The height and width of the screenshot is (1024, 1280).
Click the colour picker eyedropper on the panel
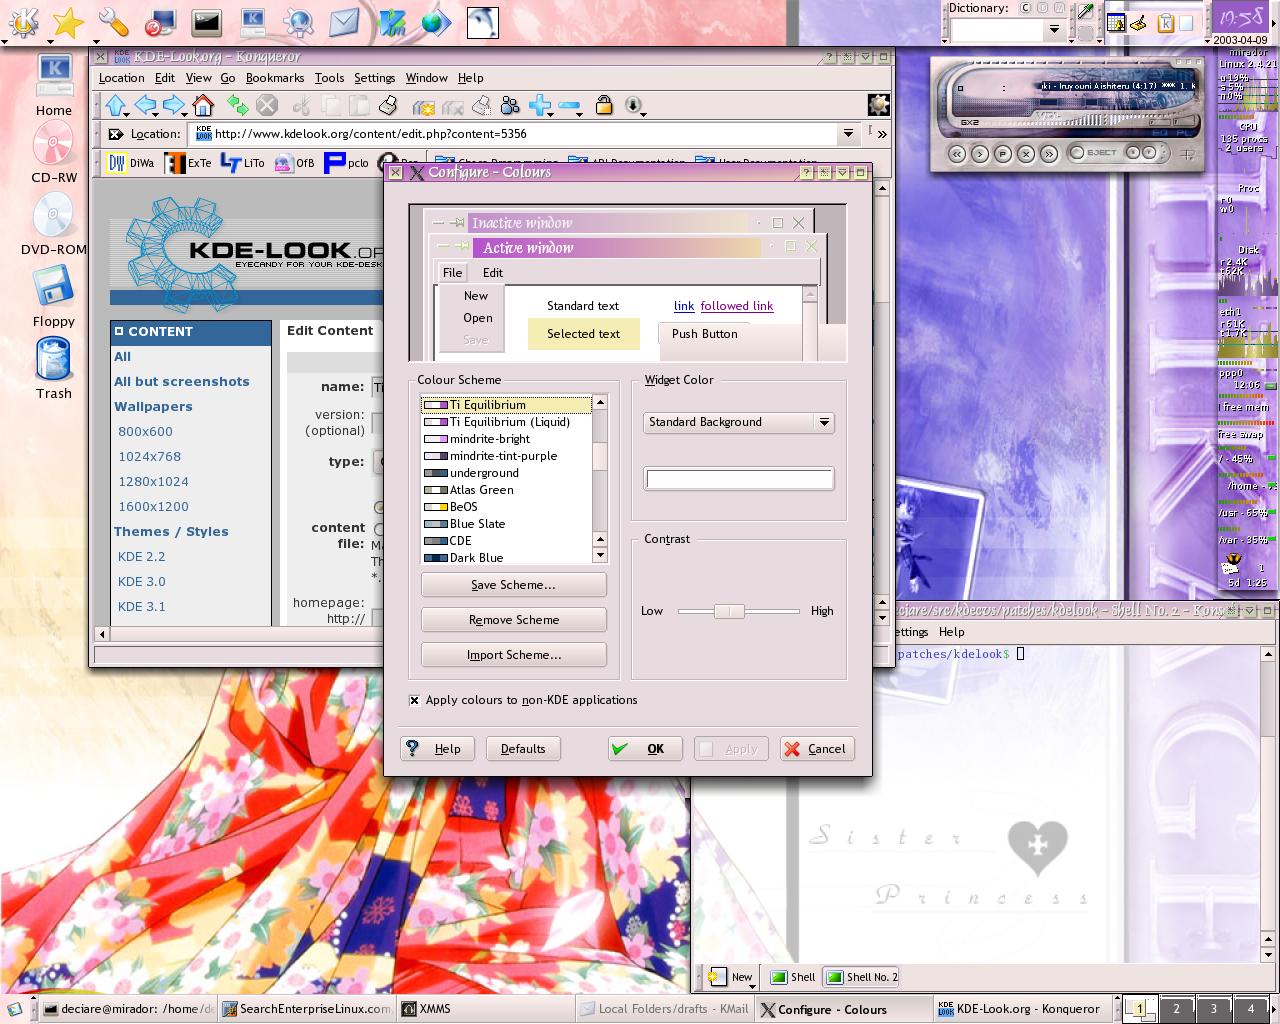(1085, 12)
